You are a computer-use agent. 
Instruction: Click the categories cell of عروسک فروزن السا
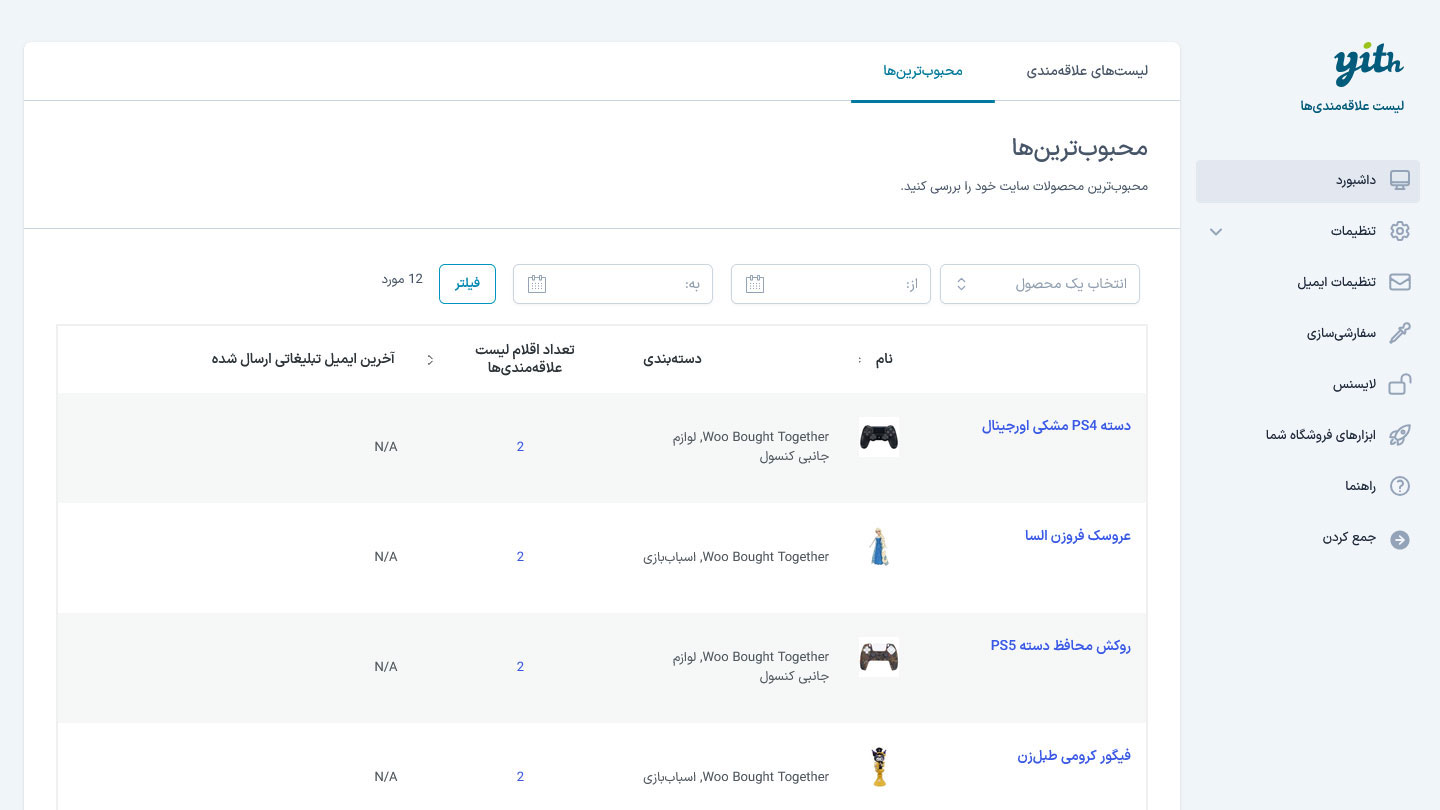[736, 557]
